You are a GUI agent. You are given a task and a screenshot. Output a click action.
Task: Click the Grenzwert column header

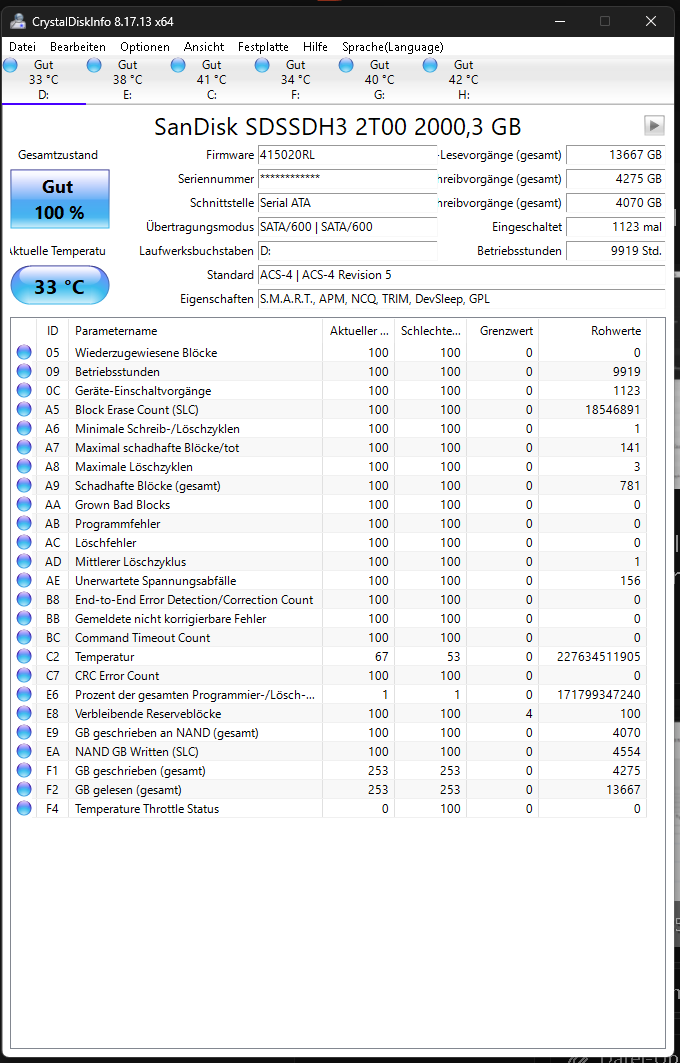click(x=502, y=331)
